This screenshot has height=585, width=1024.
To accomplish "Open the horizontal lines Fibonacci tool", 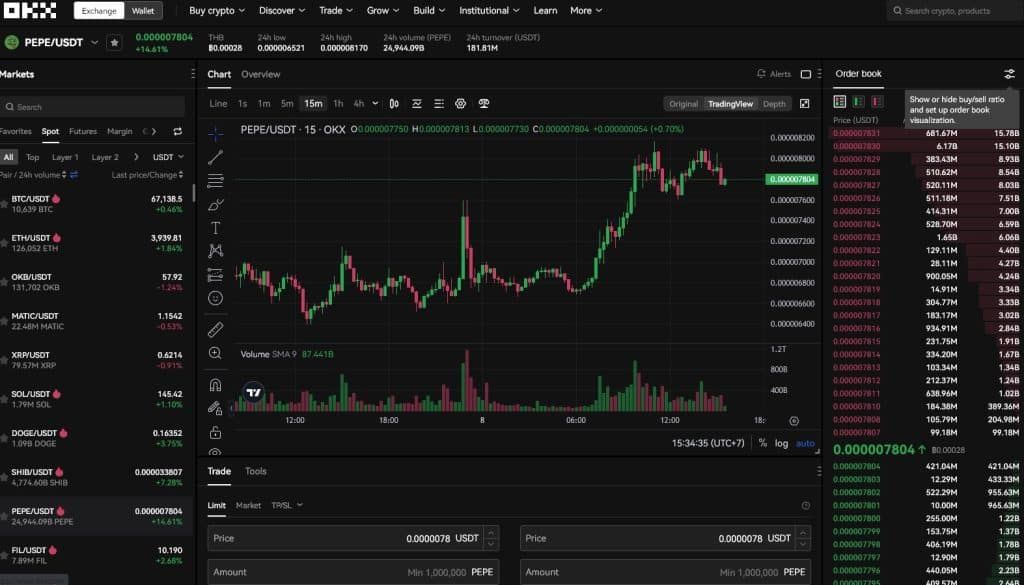I will click(x=216, y=181).
